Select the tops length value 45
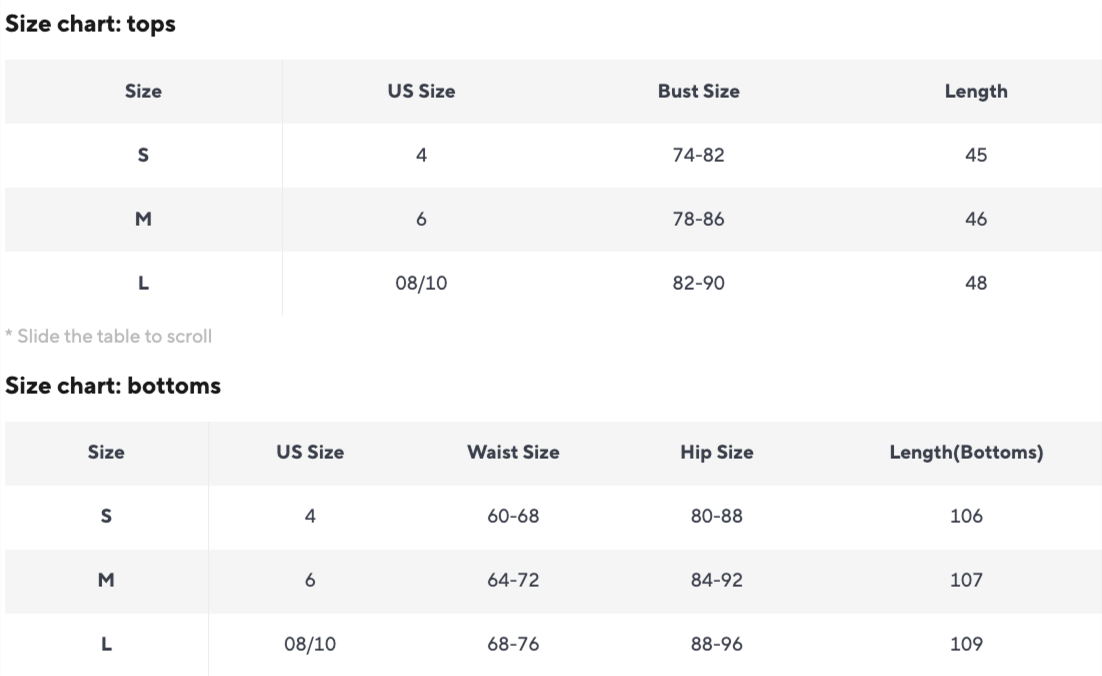Viewport: 1102px width, 676px height. click(975, 155)
